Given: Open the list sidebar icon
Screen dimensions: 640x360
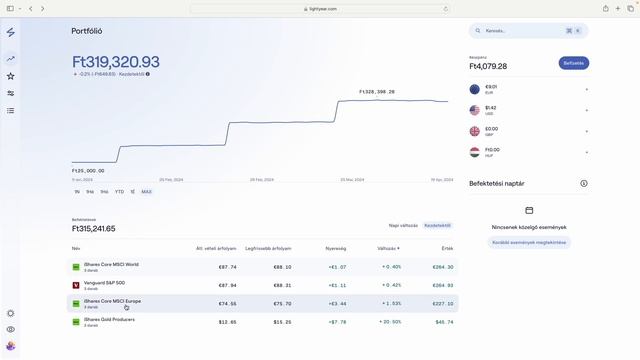Looking at the screenshot, I should click(11, 111).
